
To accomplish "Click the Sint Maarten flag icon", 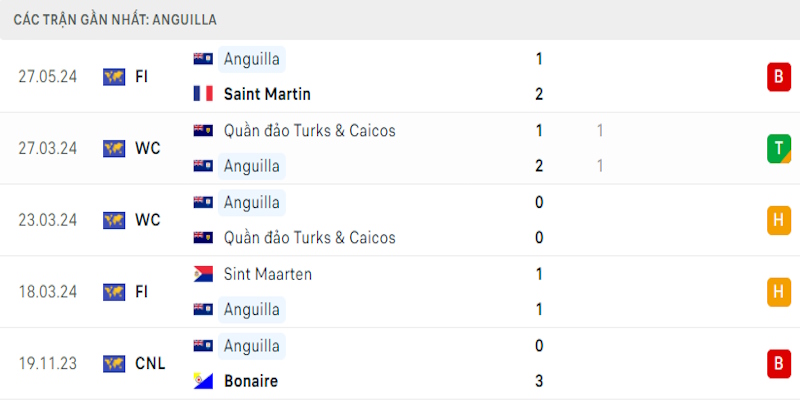I will [203, 274].
